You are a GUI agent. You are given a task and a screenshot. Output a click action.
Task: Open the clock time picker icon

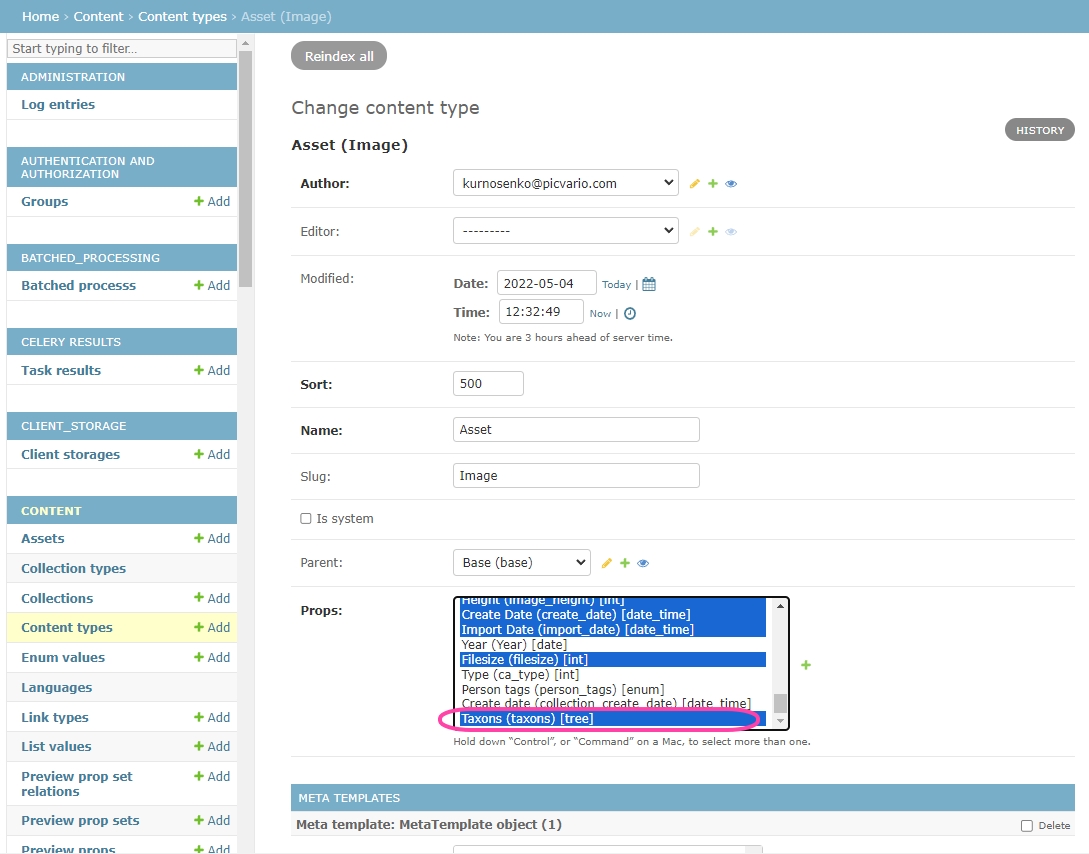click(630, 314)
